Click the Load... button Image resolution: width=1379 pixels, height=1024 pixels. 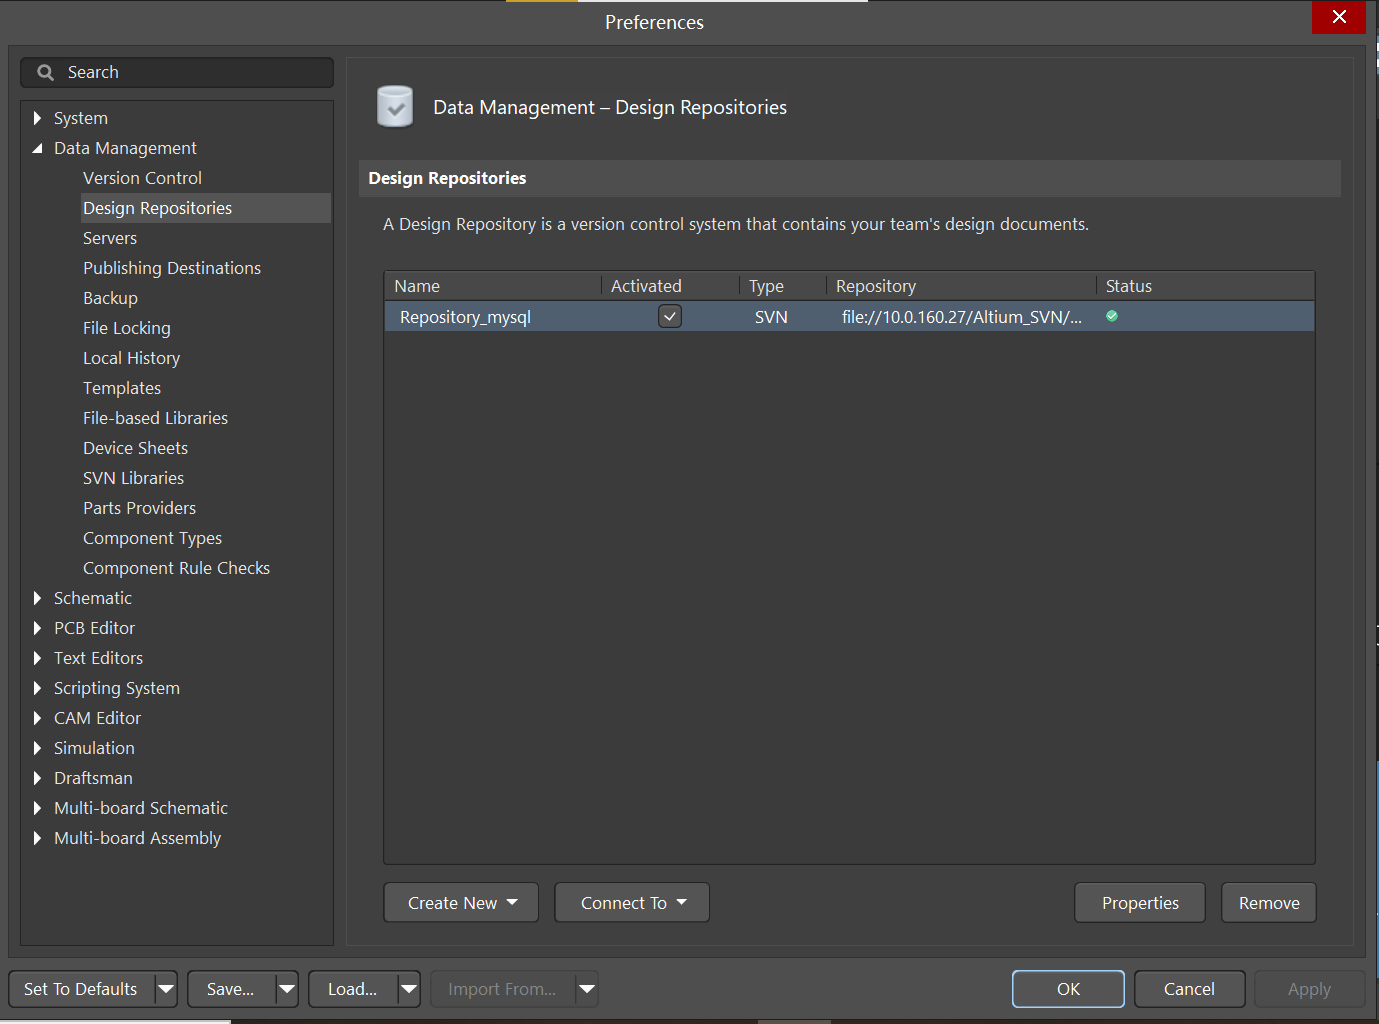coord(353,989)
